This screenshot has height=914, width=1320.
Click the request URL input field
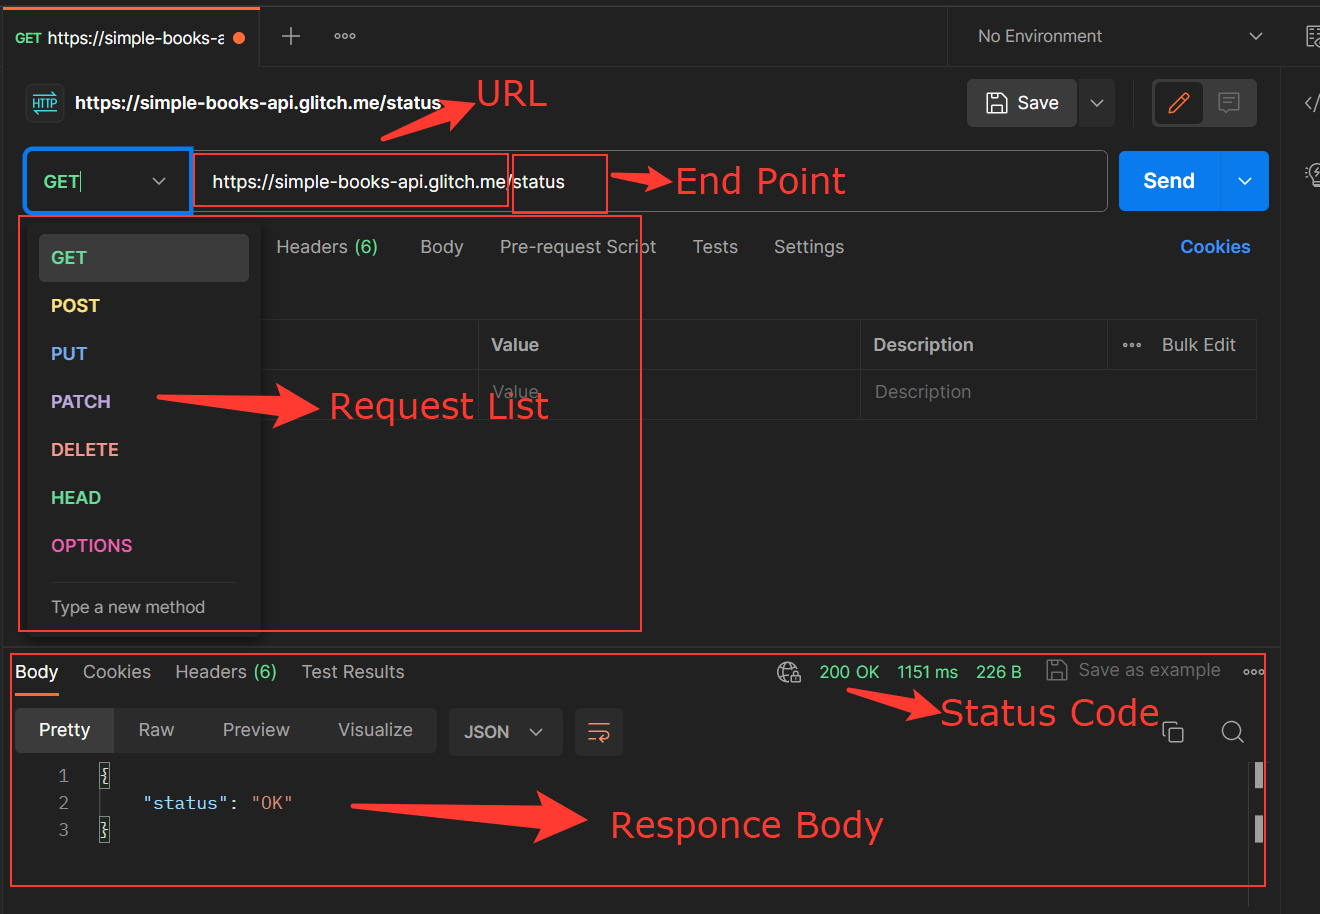click(650, 181)
